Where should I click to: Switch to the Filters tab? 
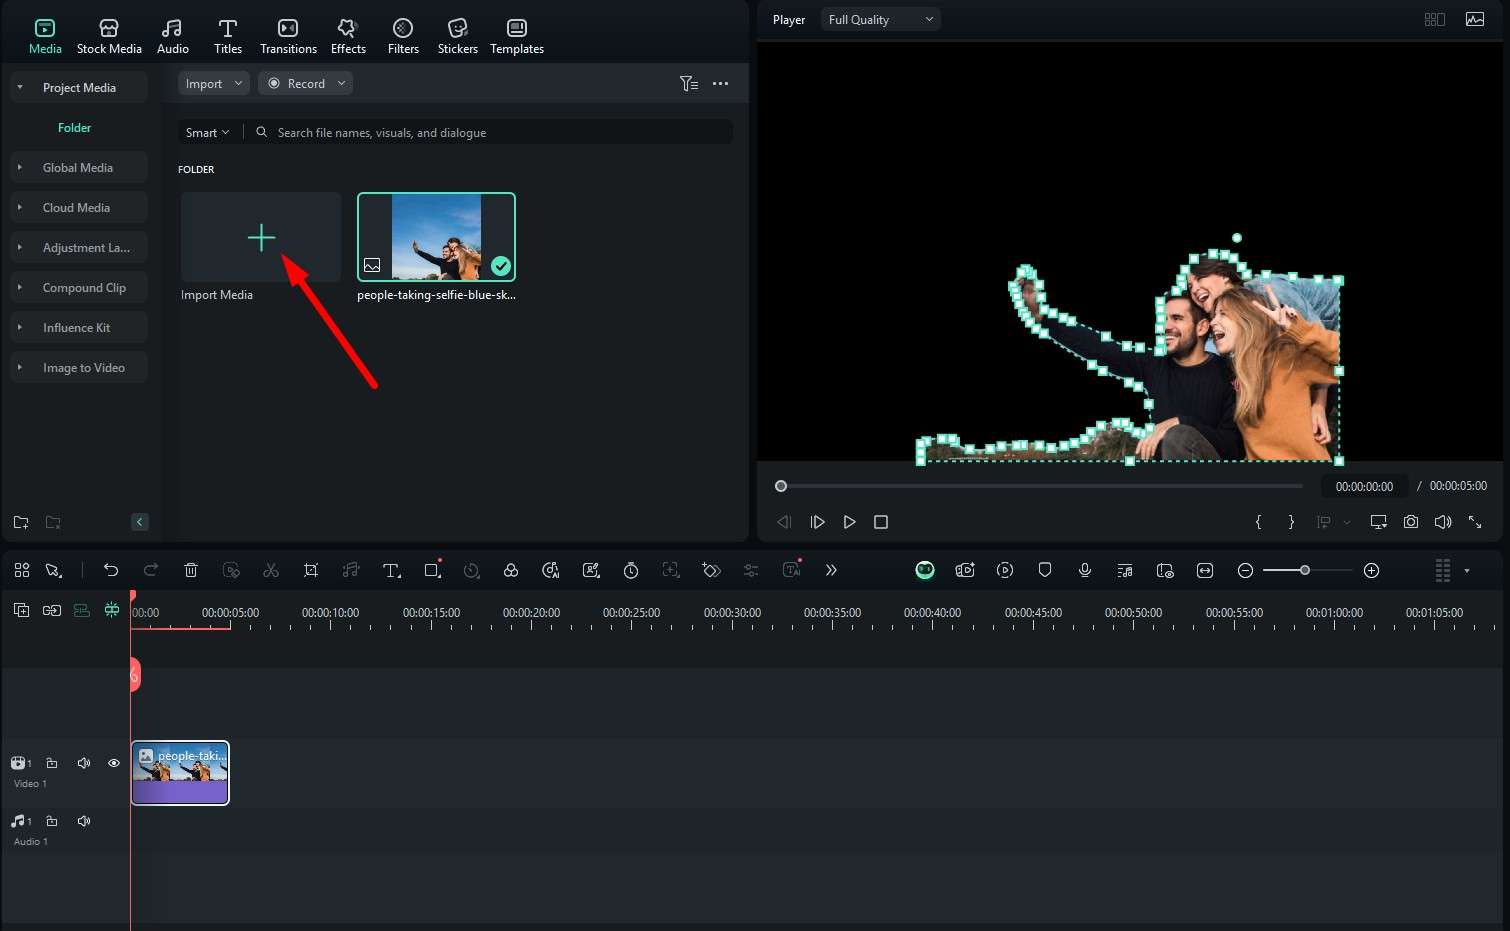(403, 36)
